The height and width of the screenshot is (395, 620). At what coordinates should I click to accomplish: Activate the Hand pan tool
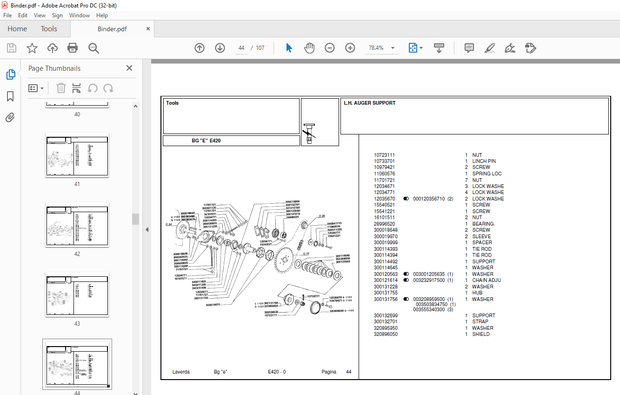(x=309, y=48)
